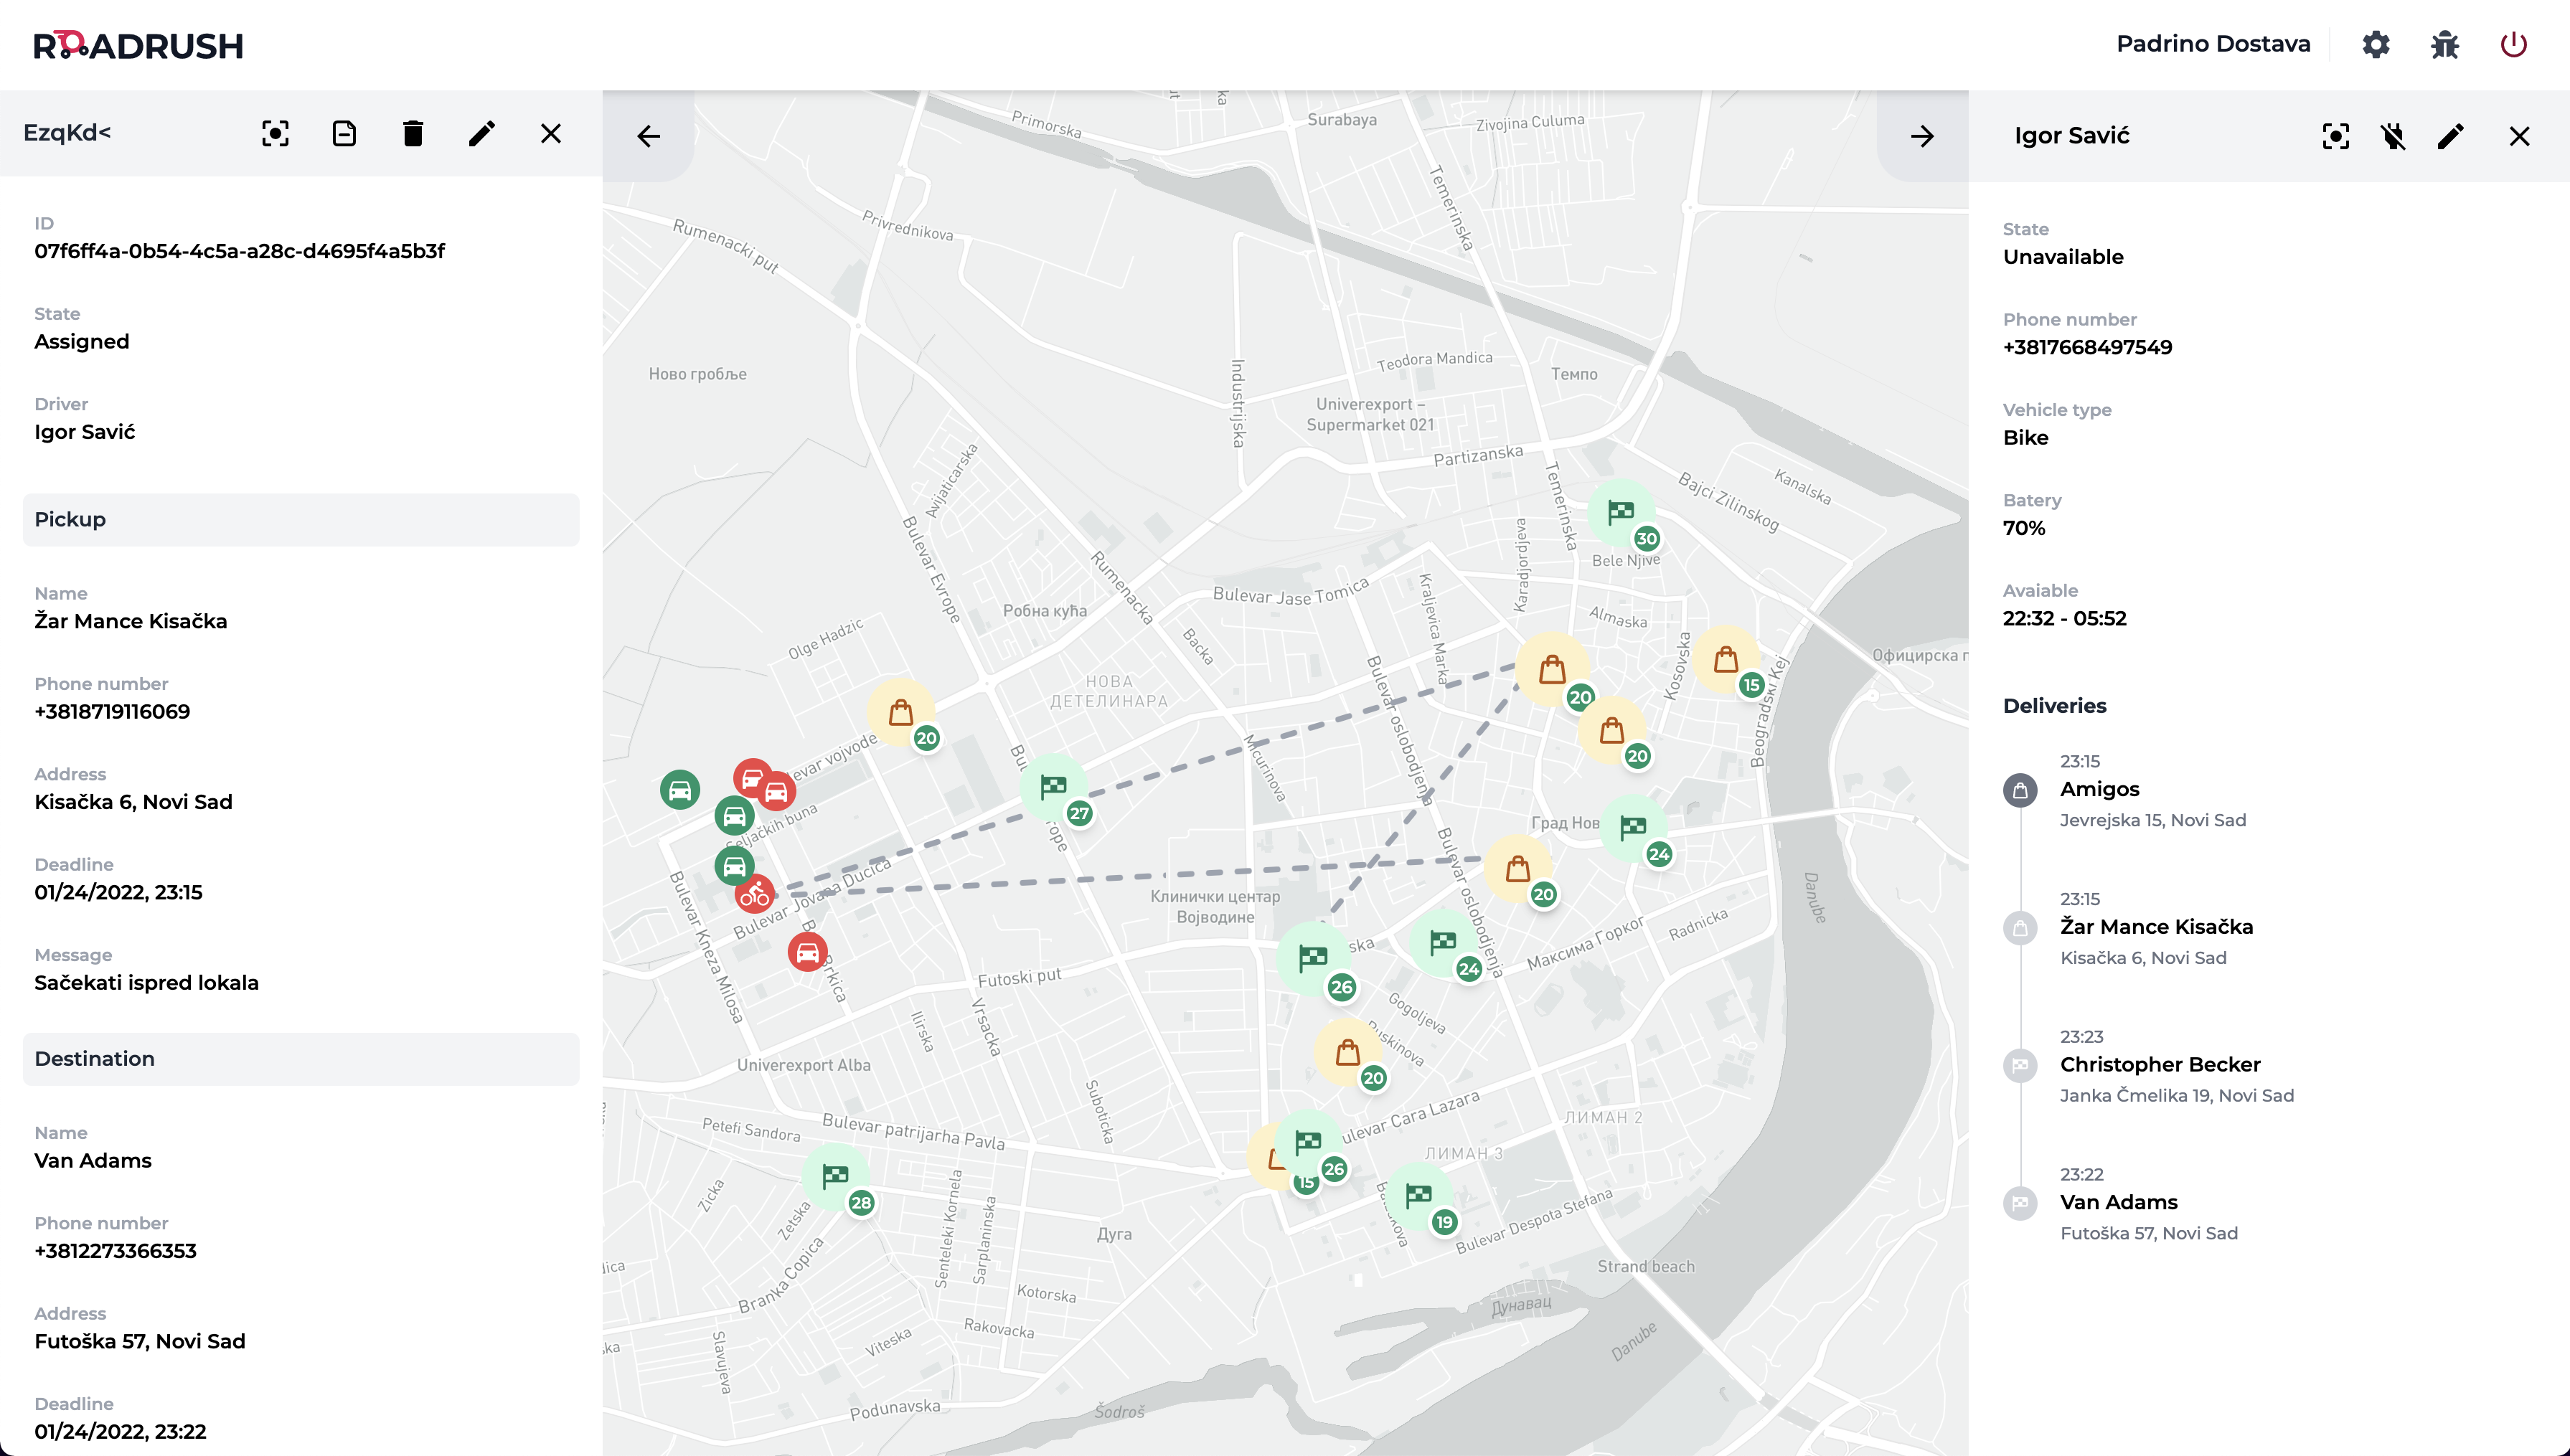Click destination flag marker numbered 27
Image resolution: width=2570 pixels, height=1456 pixels.
(x=1053, y=788)
